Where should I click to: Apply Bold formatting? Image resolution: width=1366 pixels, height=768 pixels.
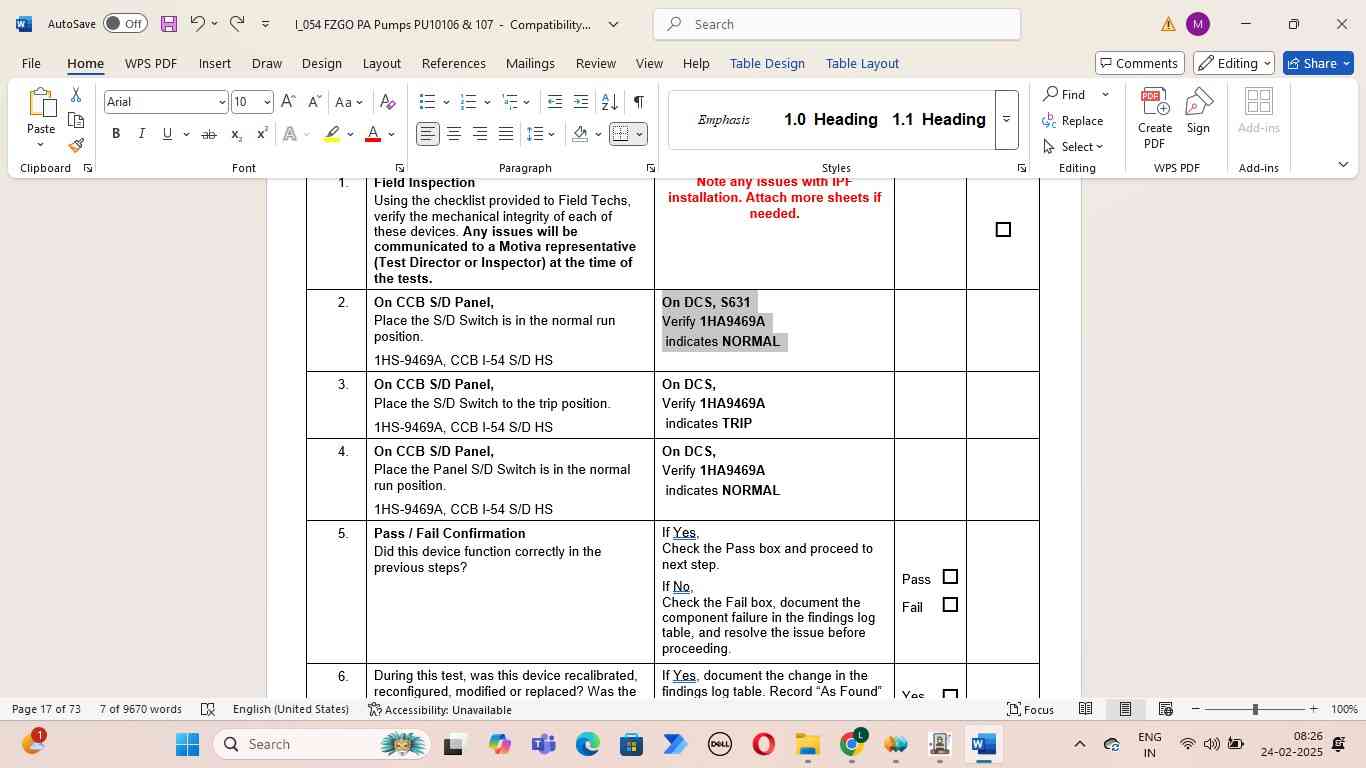[116, 134]
